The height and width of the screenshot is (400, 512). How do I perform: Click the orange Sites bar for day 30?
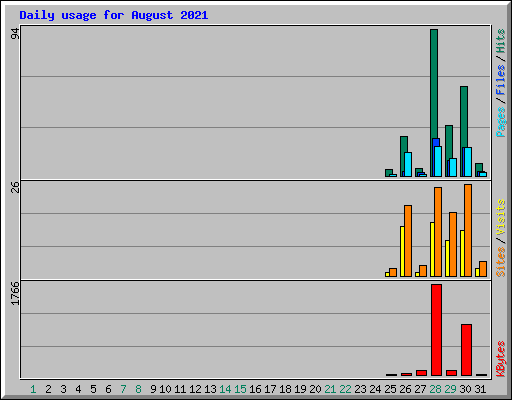pyautogui.click(x=468, y=230)
